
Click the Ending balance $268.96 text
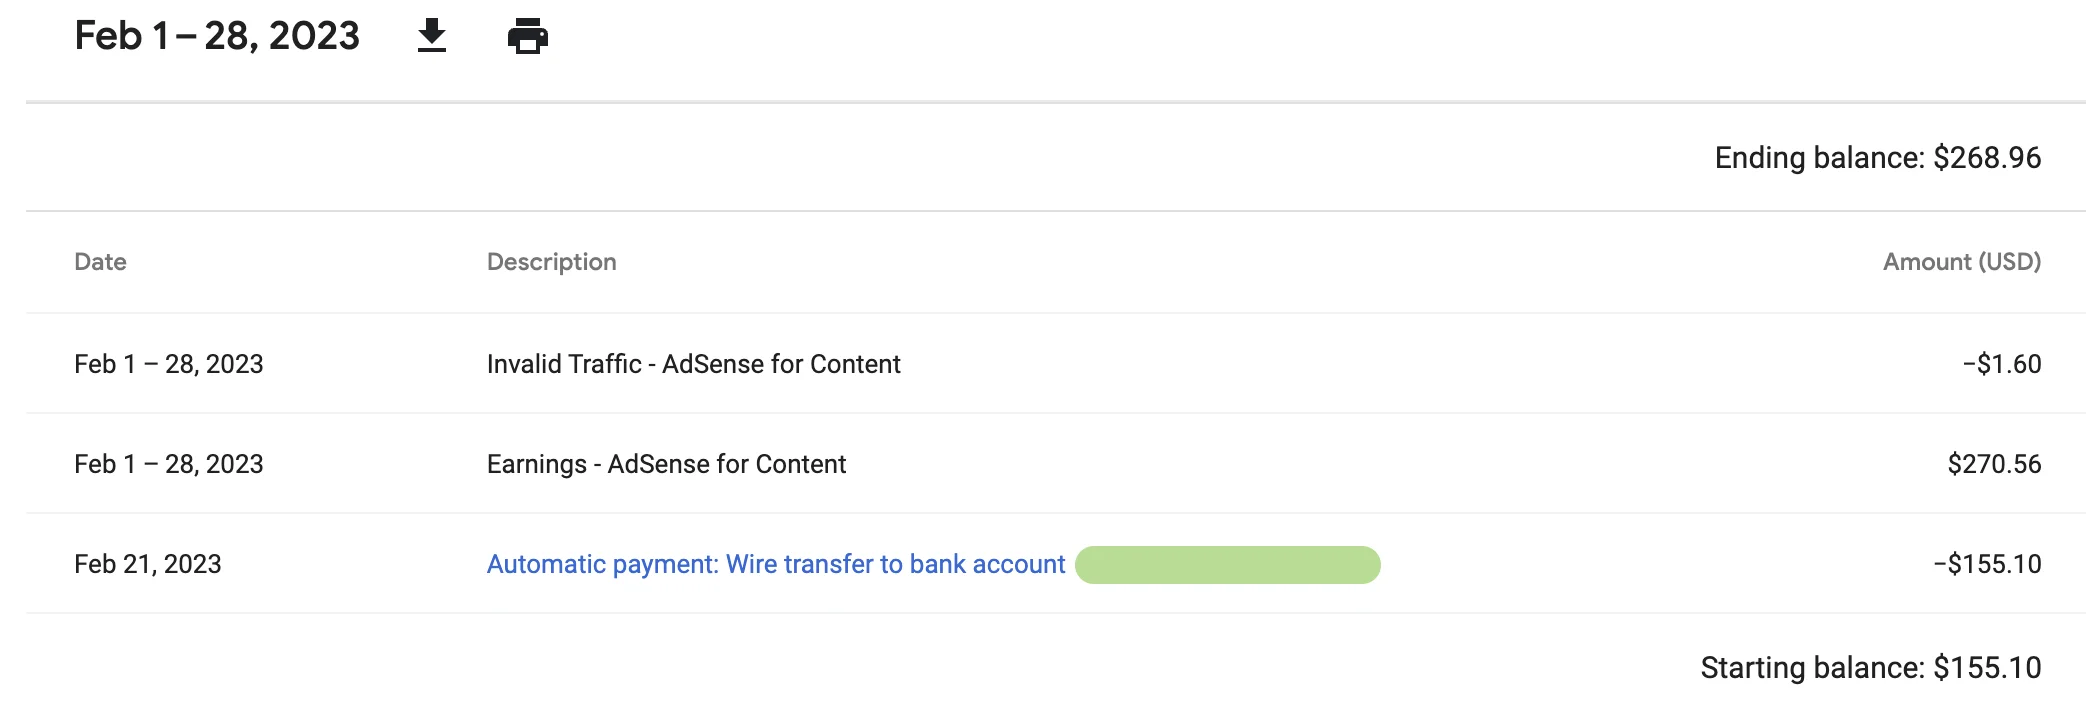pos(1876,157)
